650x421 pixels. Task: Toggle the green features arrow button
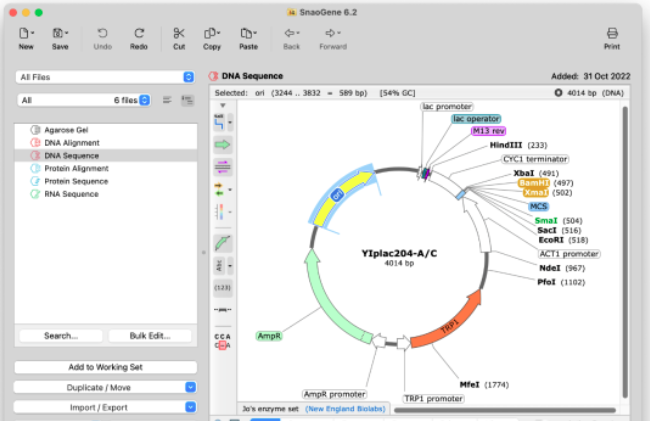pyautogui.click(x=223, y=145)
